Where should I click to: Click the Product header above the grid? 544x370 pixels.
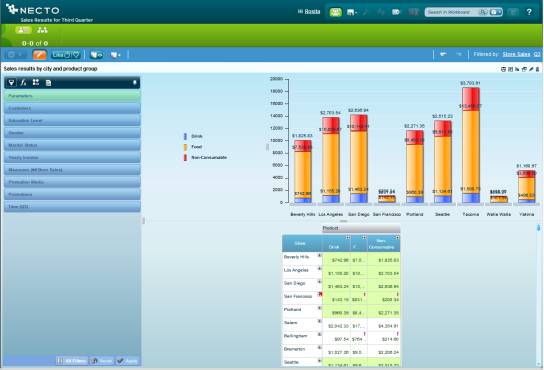click(361, 228)
